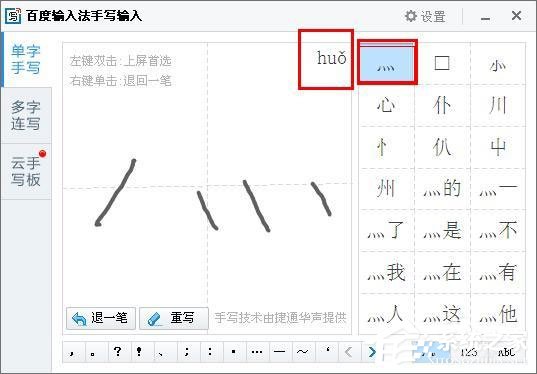
Task: Choose candidate character 仆
Action: [x=442, y=105]
